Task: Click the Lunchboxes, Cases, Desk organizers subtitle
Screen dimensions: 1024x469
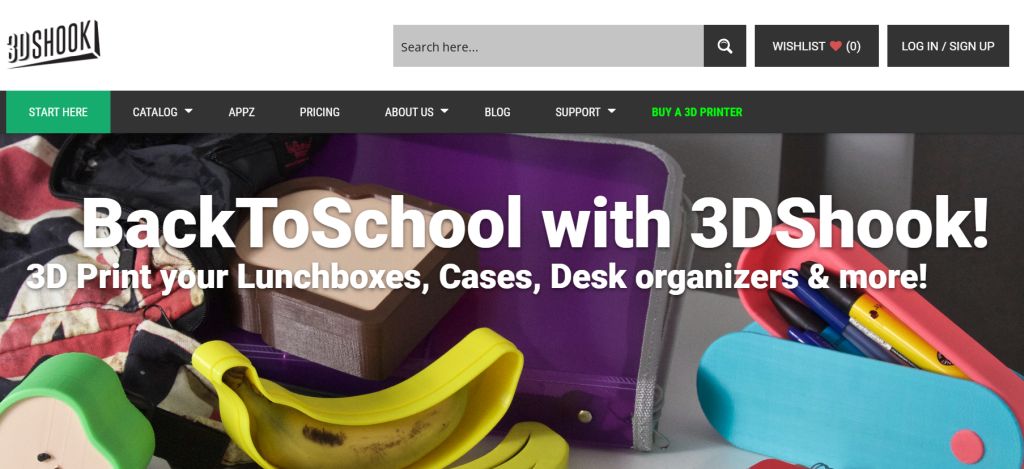Action: pos(476,278)
